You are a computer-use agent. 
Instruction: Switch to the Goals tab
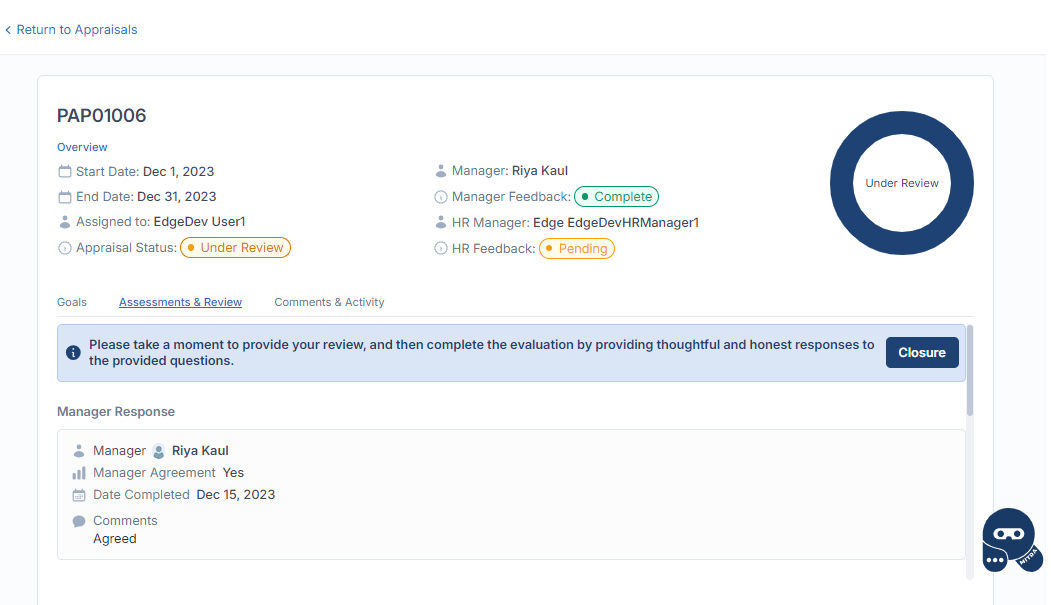click(x=72, y=302)
